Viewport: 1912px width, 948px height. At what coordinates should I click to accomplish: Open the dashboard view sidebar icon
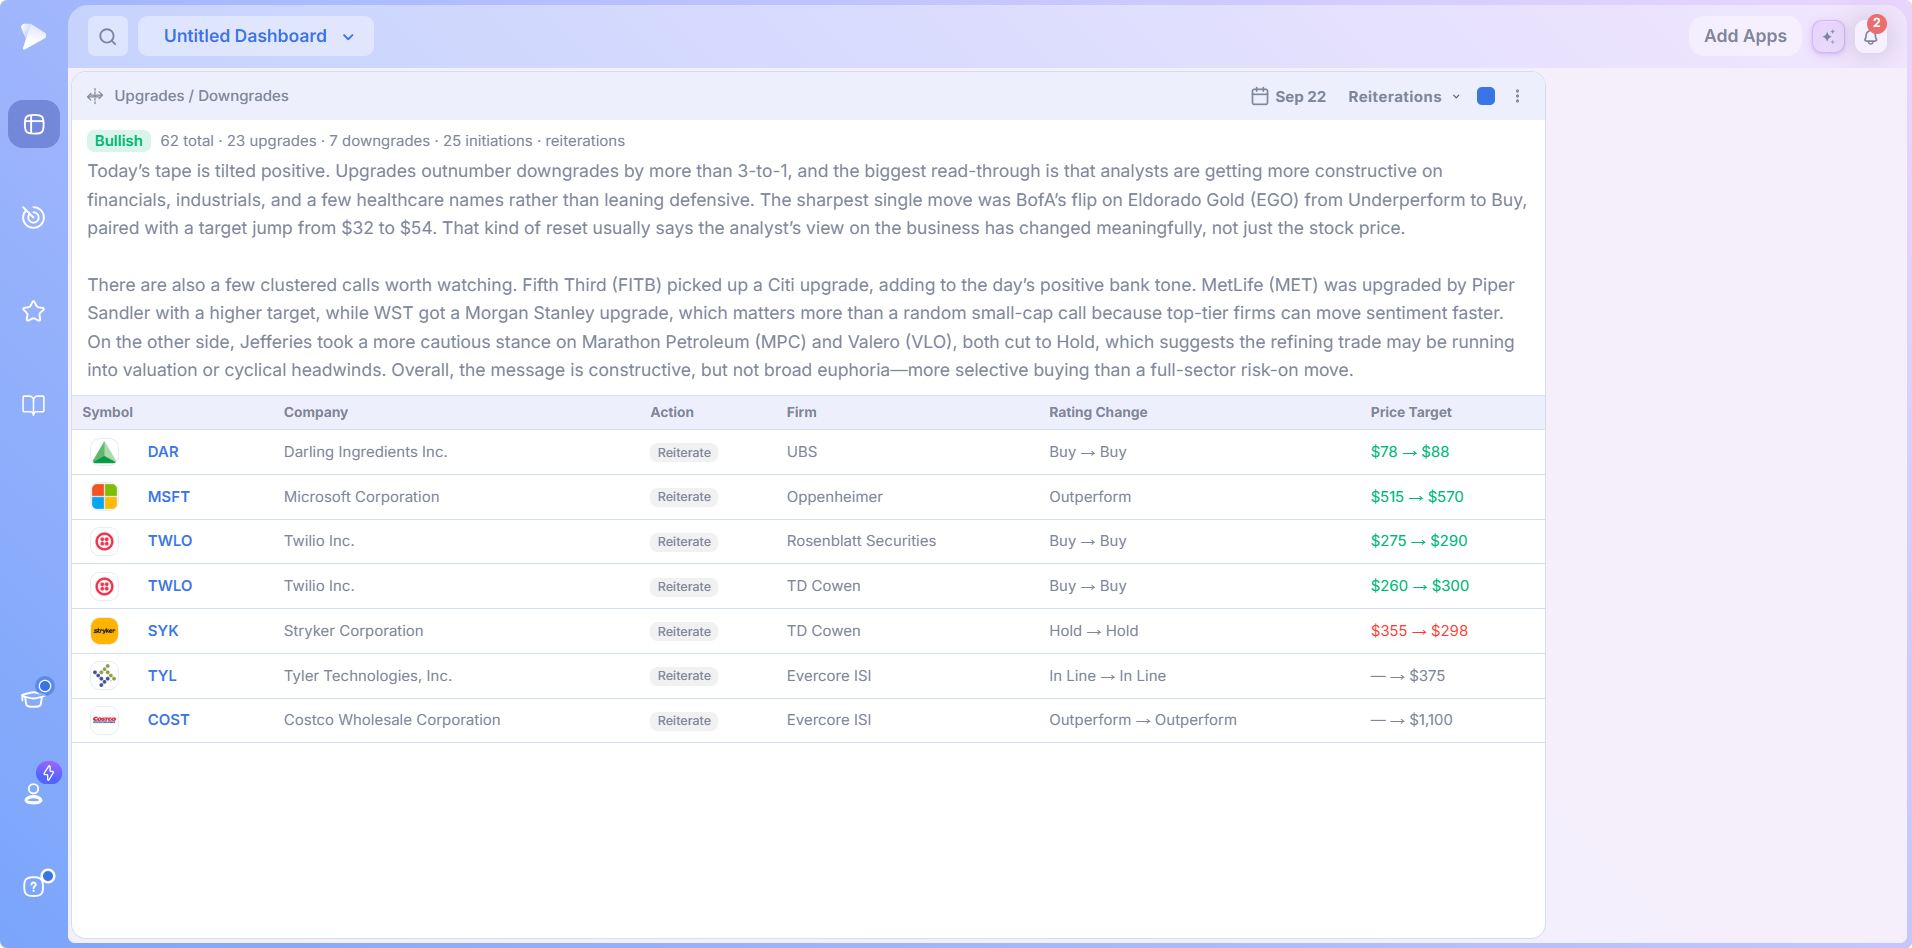34,124
